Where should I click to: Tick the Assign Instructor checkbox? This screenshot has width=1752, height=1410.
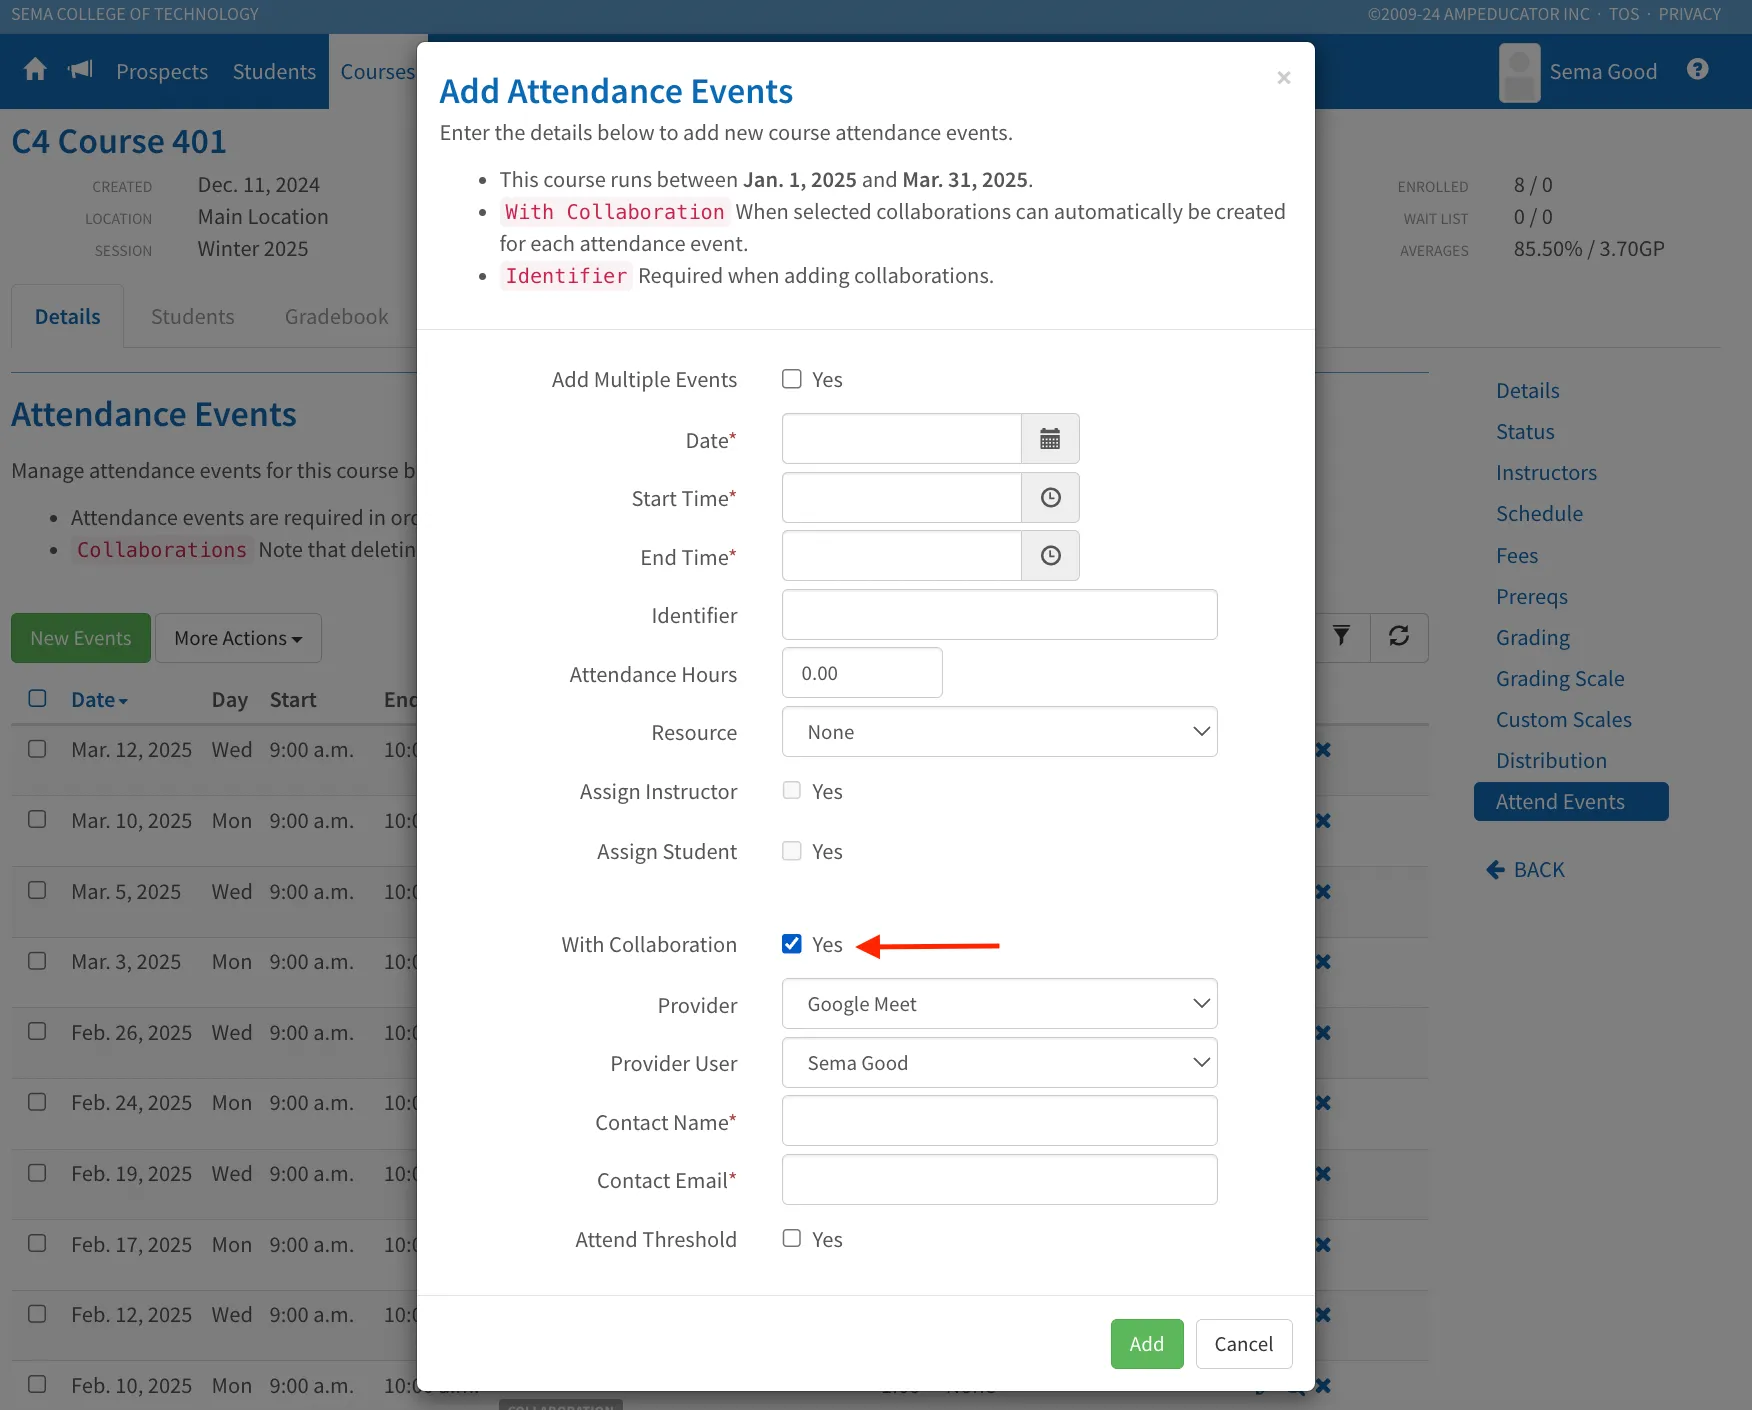792,790
